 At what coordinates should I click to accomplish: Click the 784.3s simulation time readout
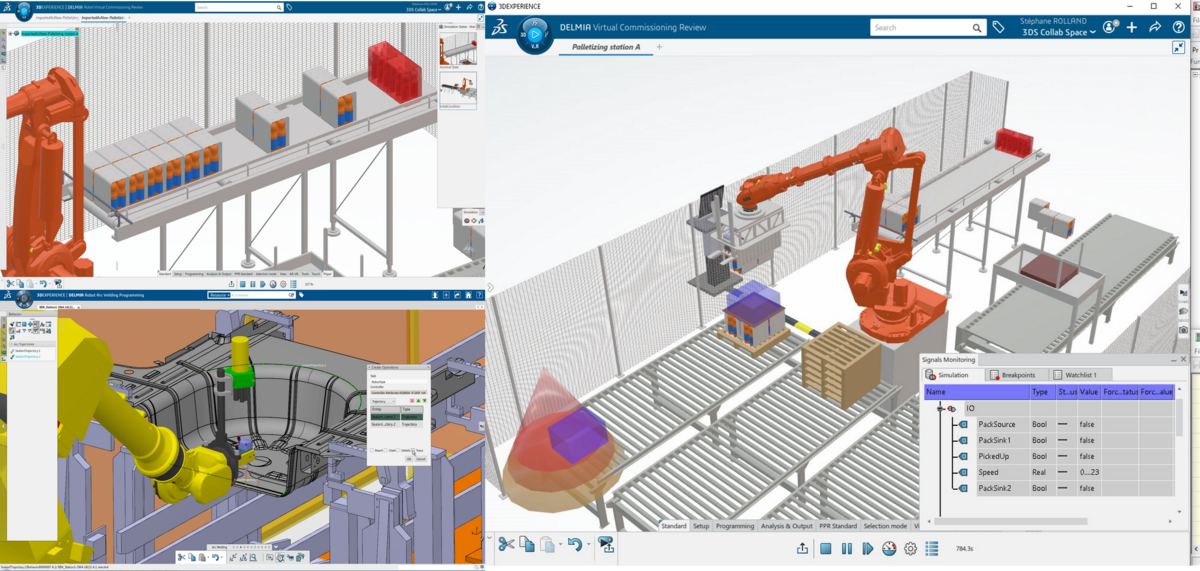pyautogui.click(x=965, y=549)
